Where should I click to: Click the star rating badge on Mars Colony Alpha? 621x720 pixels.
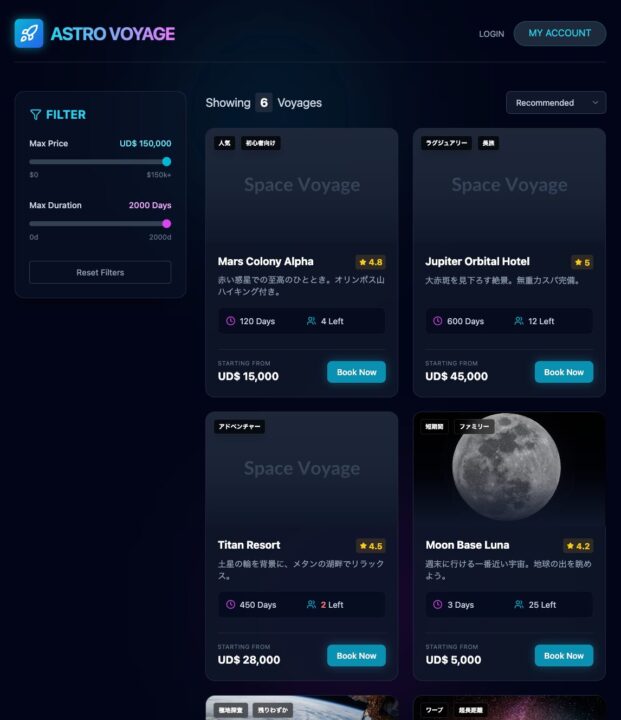tap(370, 262)
